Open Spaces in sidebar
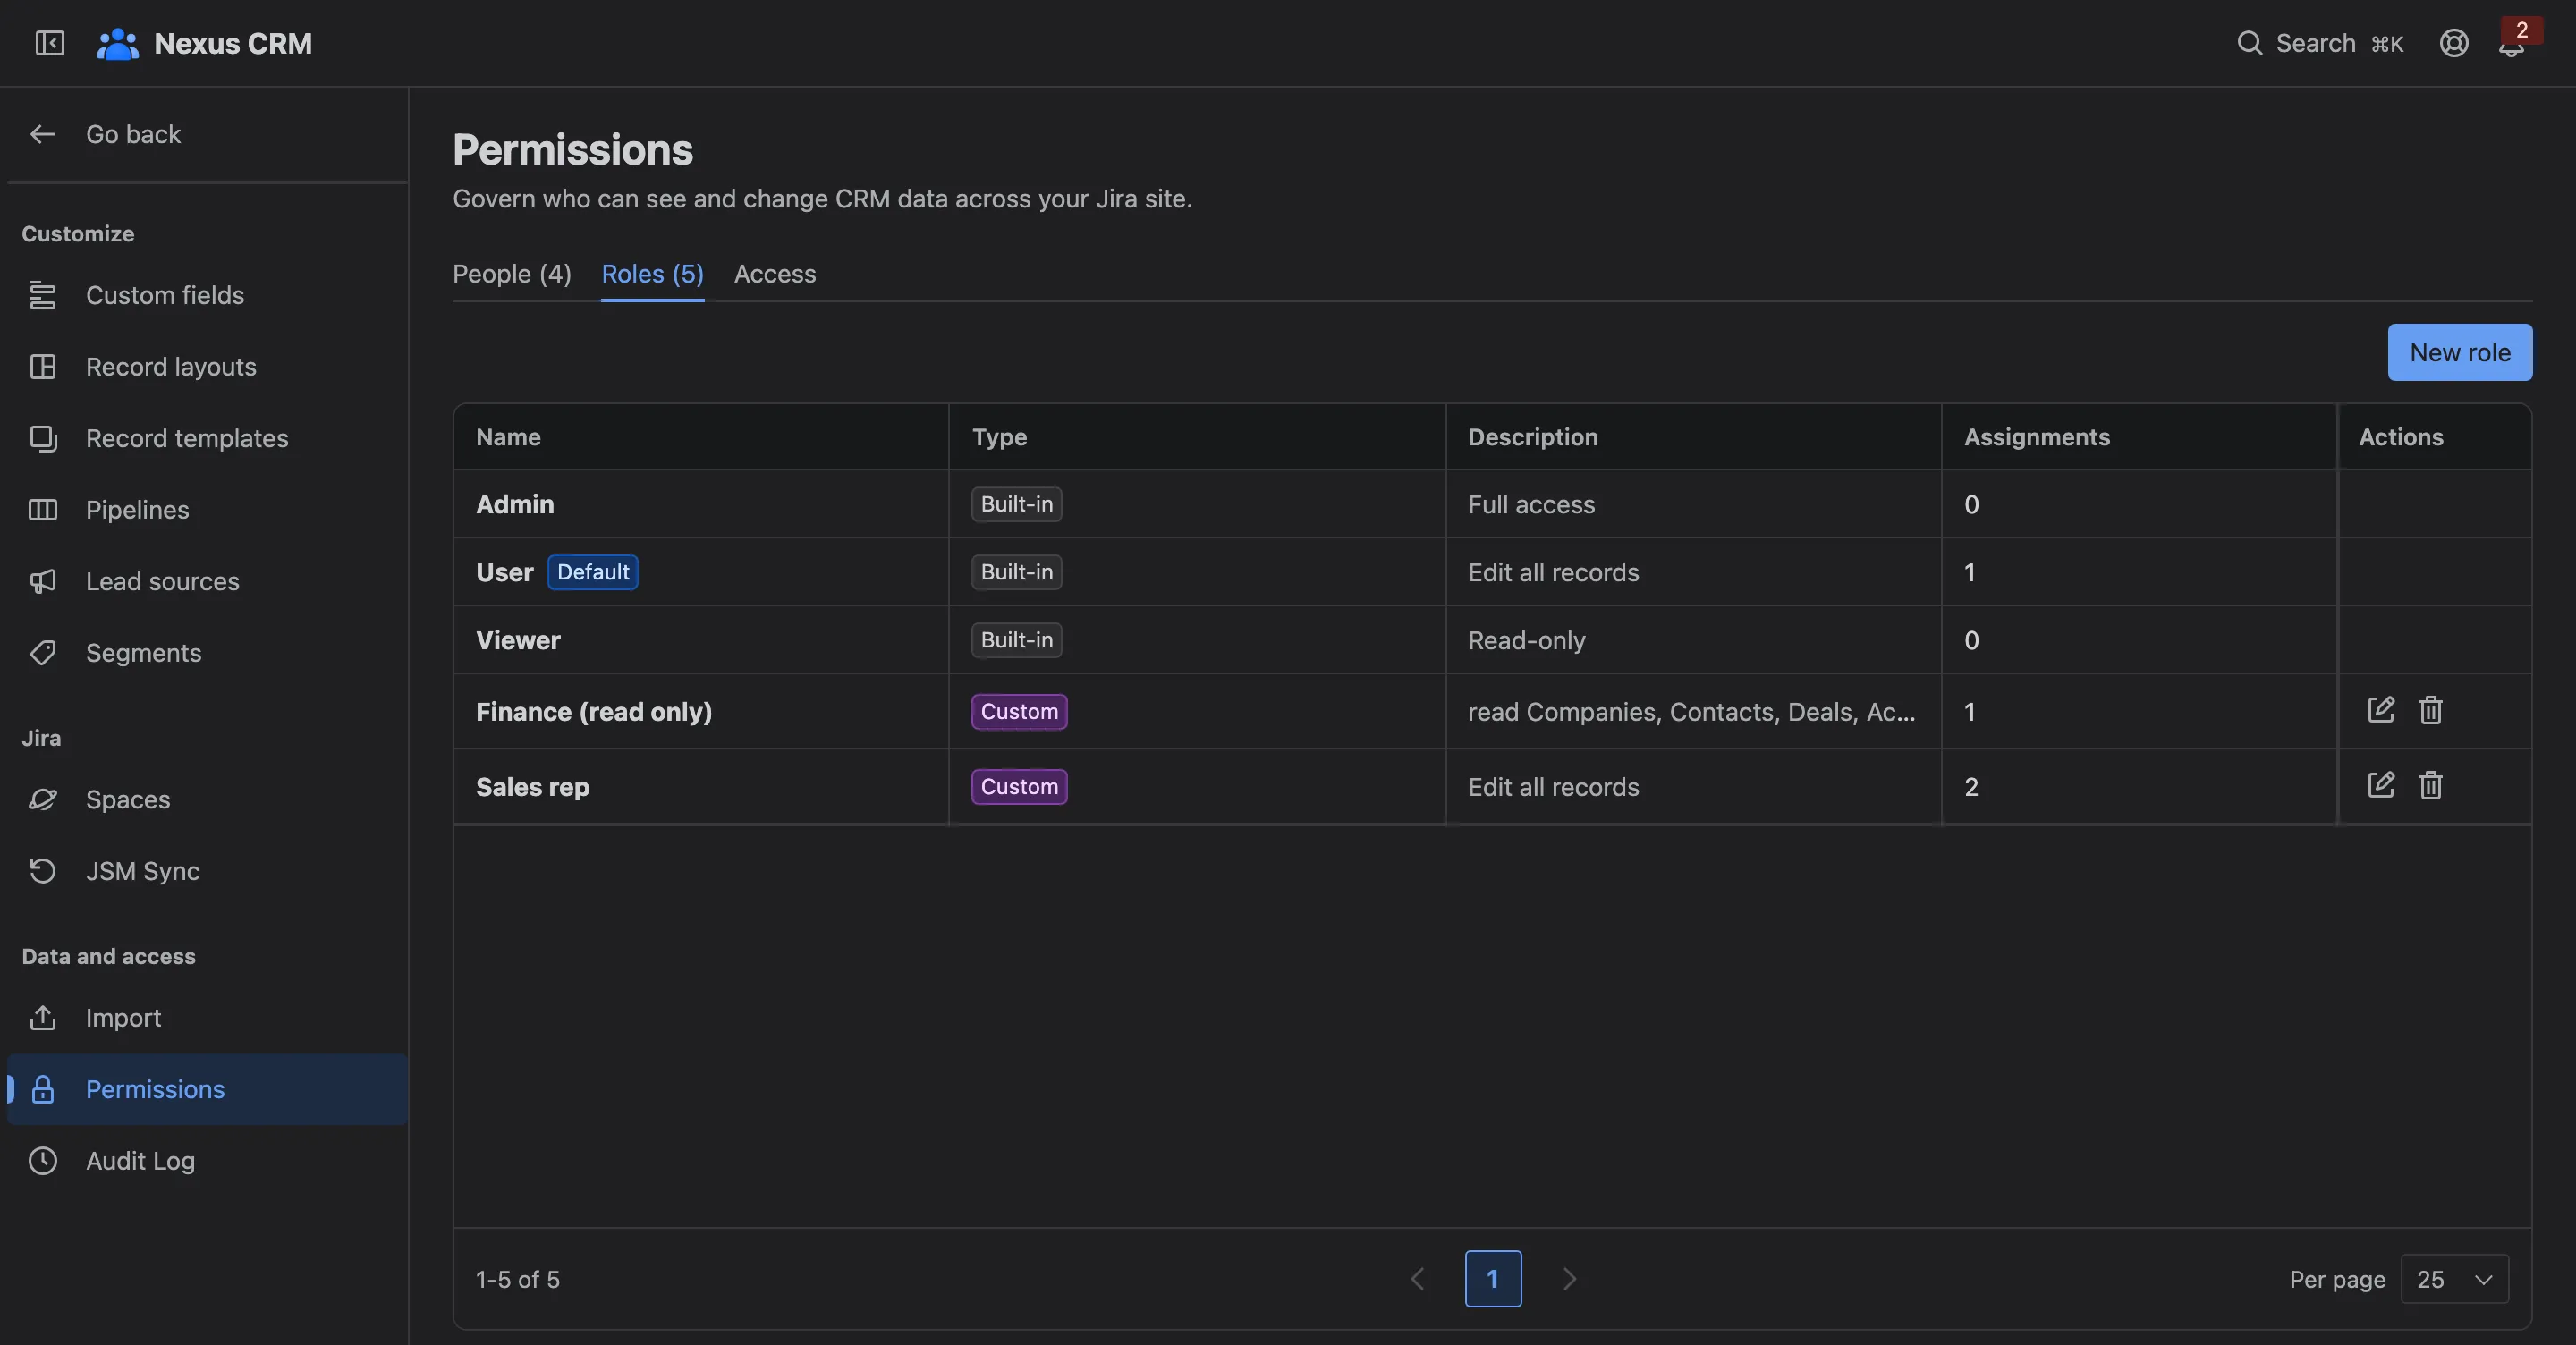The width and height of the screenshot is (2576, 1345). (207, 800)
